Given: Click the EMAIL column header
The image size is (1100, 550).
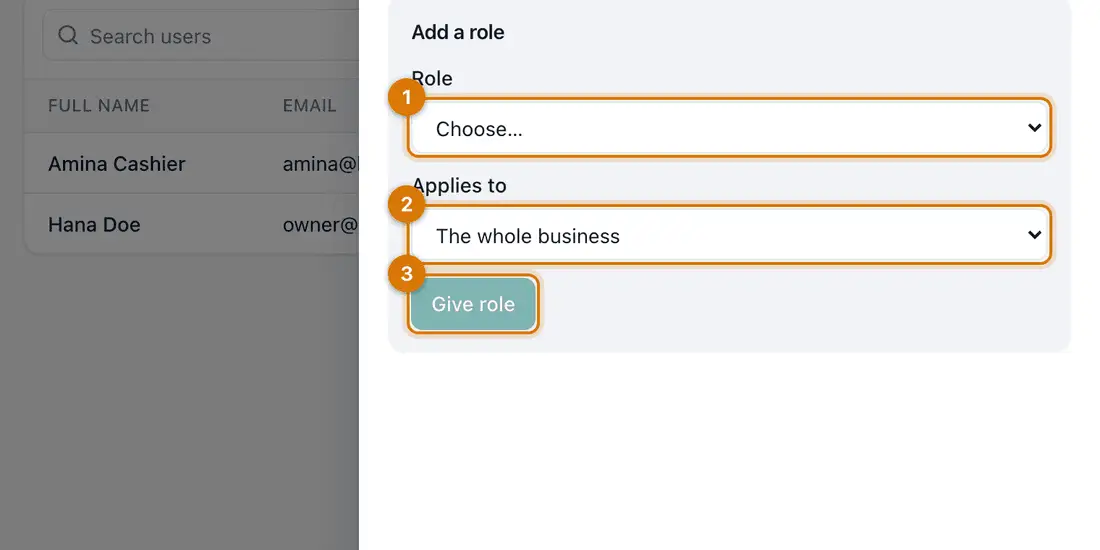Looking at the screenshot, I should (x=309, y=105).
